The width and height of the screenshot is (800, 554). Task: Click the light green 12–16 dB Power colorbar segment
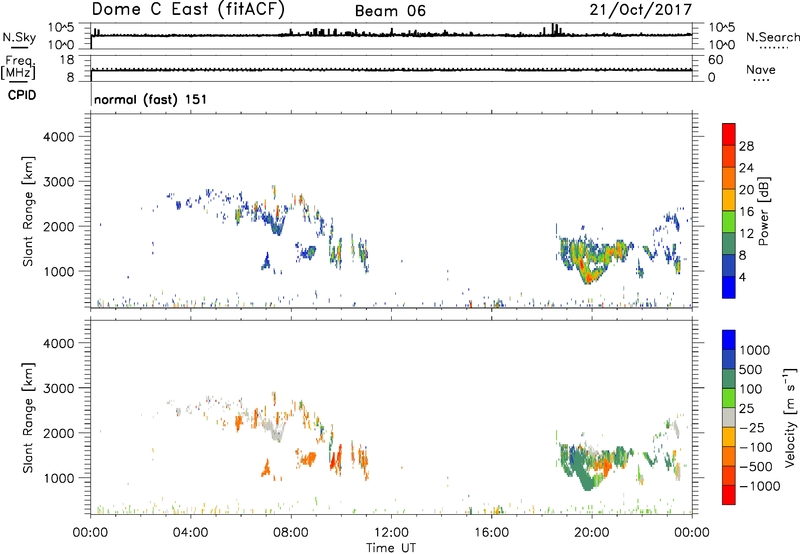(729, 222)
